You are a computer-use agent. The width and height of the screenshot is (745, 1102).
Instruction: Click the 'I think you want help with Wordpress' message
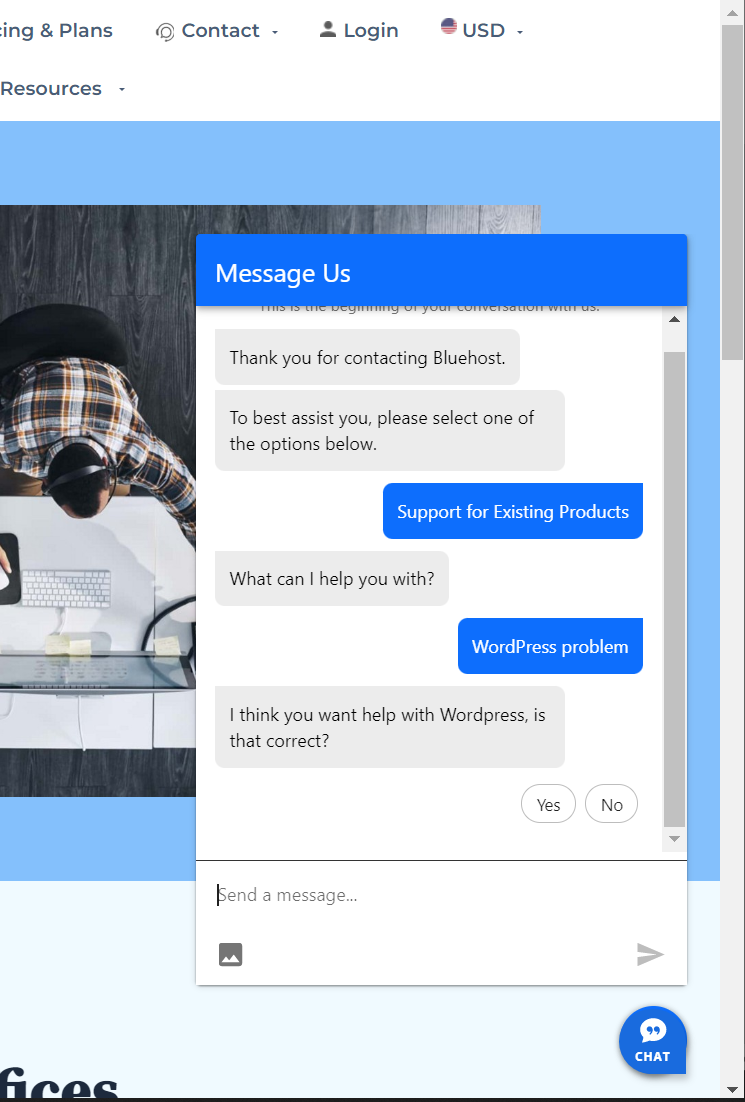pos(390,727)
